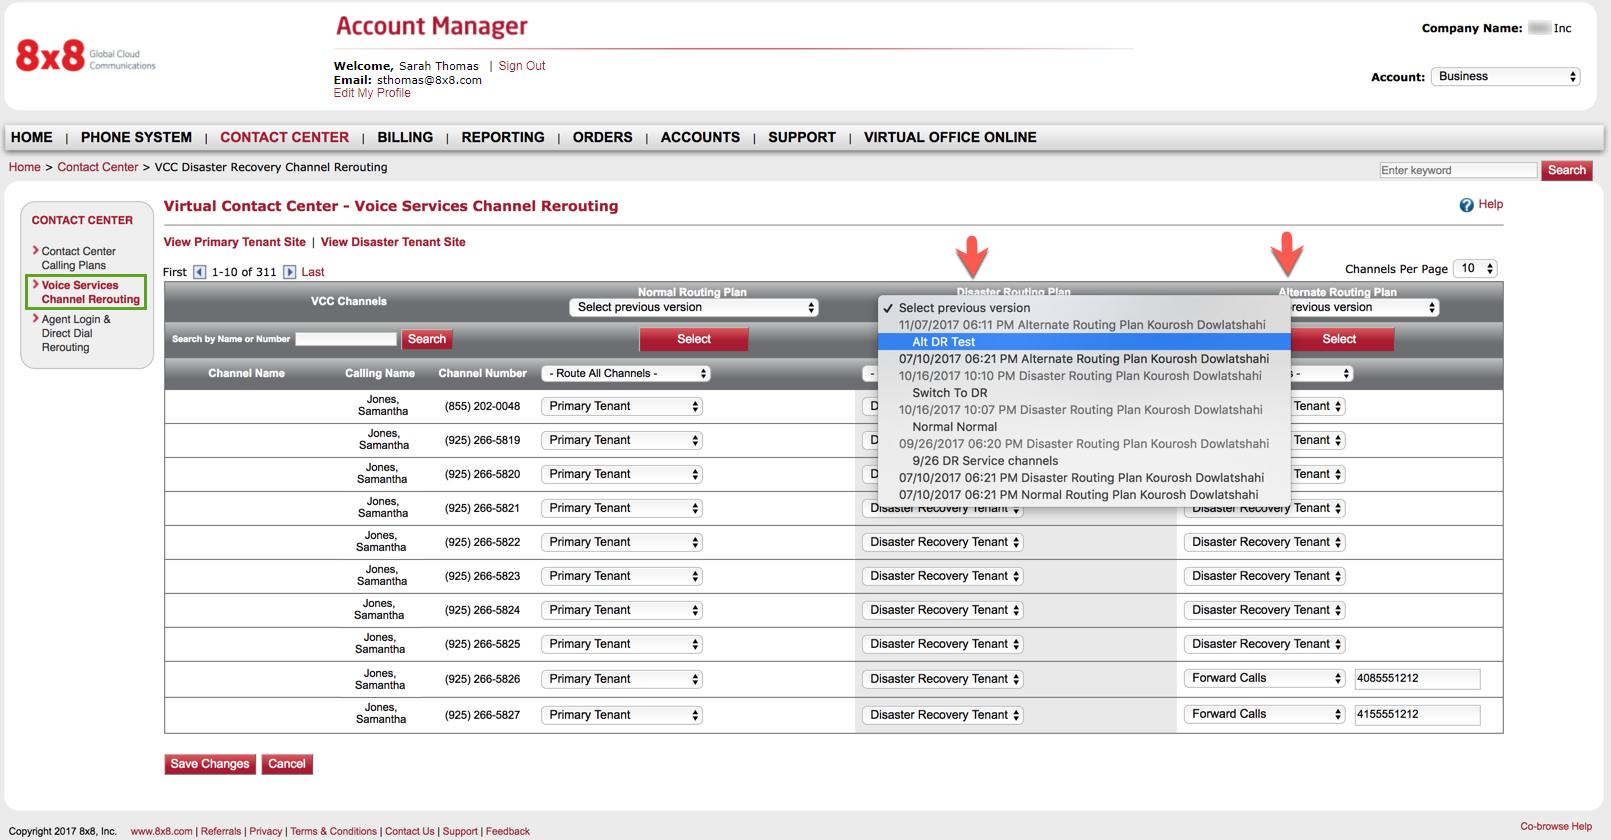Open Forward Calls dropdown for 4085551212
The height and width of the screenshot is (840, 1611).
pyautogui.click(x=1265, y=678)
